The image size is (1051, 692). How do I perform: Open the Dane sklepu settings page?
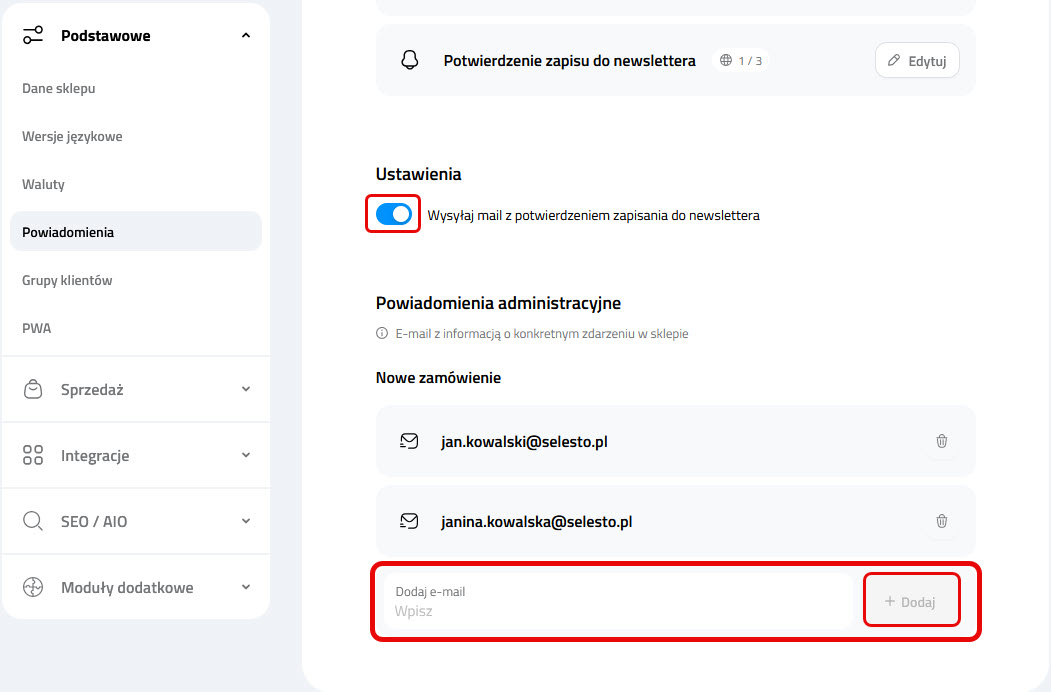58,88
